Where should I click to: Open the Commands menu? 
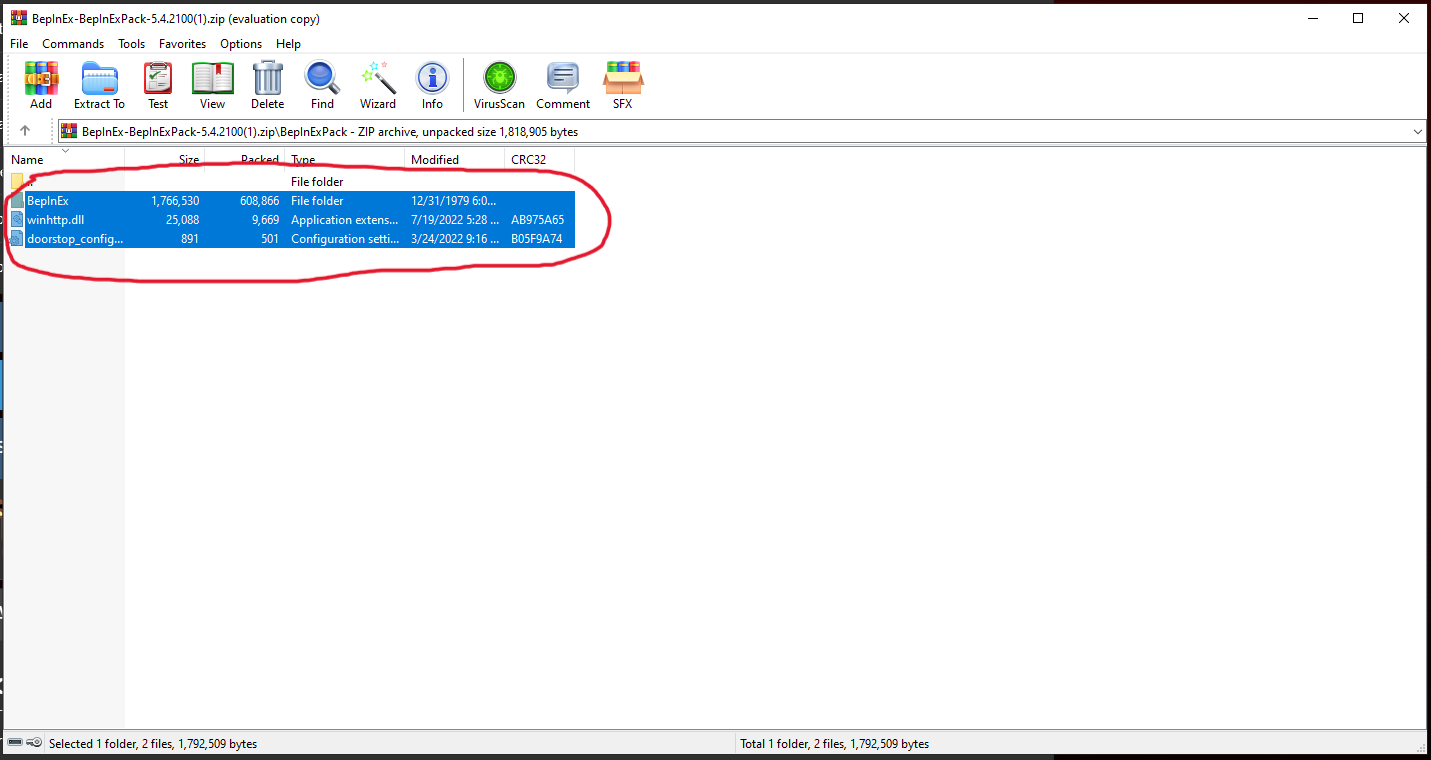(73, 44)
